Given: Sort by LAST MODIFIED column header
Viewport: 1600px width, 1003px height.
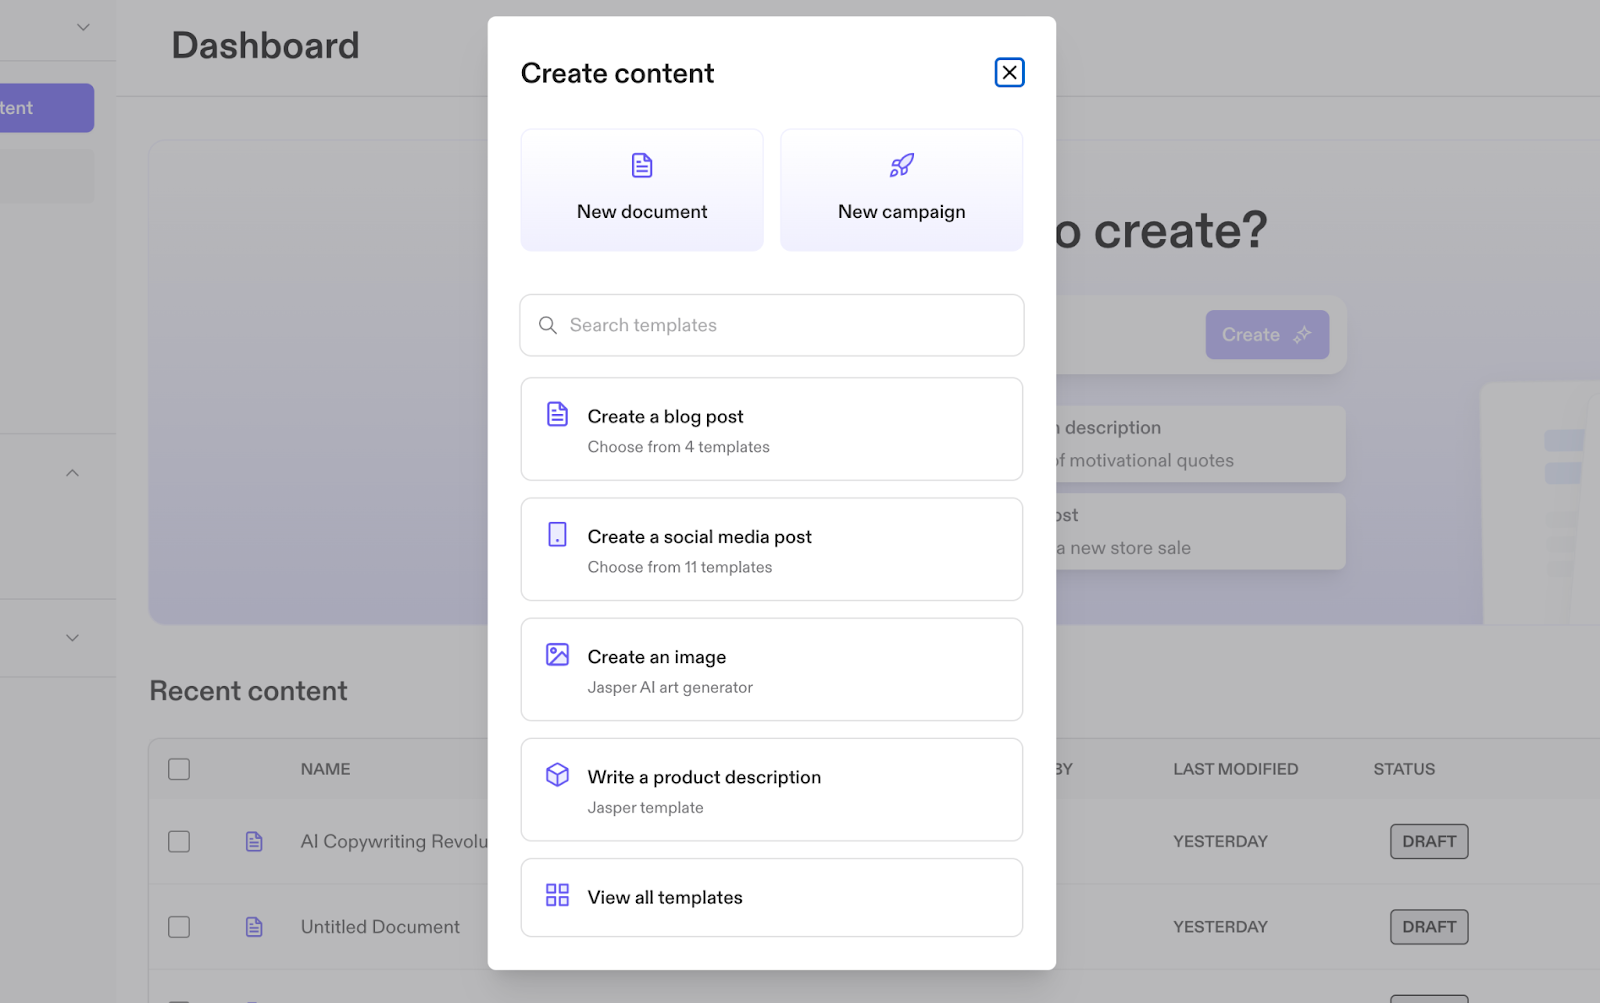Looking at the screenshot, I should tap(1235, 769).
